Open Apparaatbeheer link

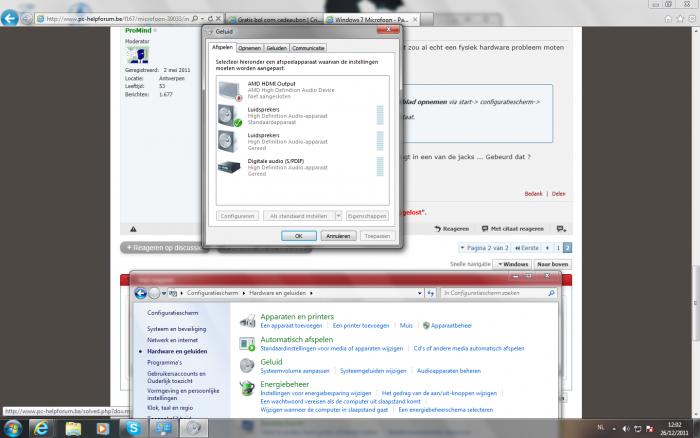pos(451,326)
